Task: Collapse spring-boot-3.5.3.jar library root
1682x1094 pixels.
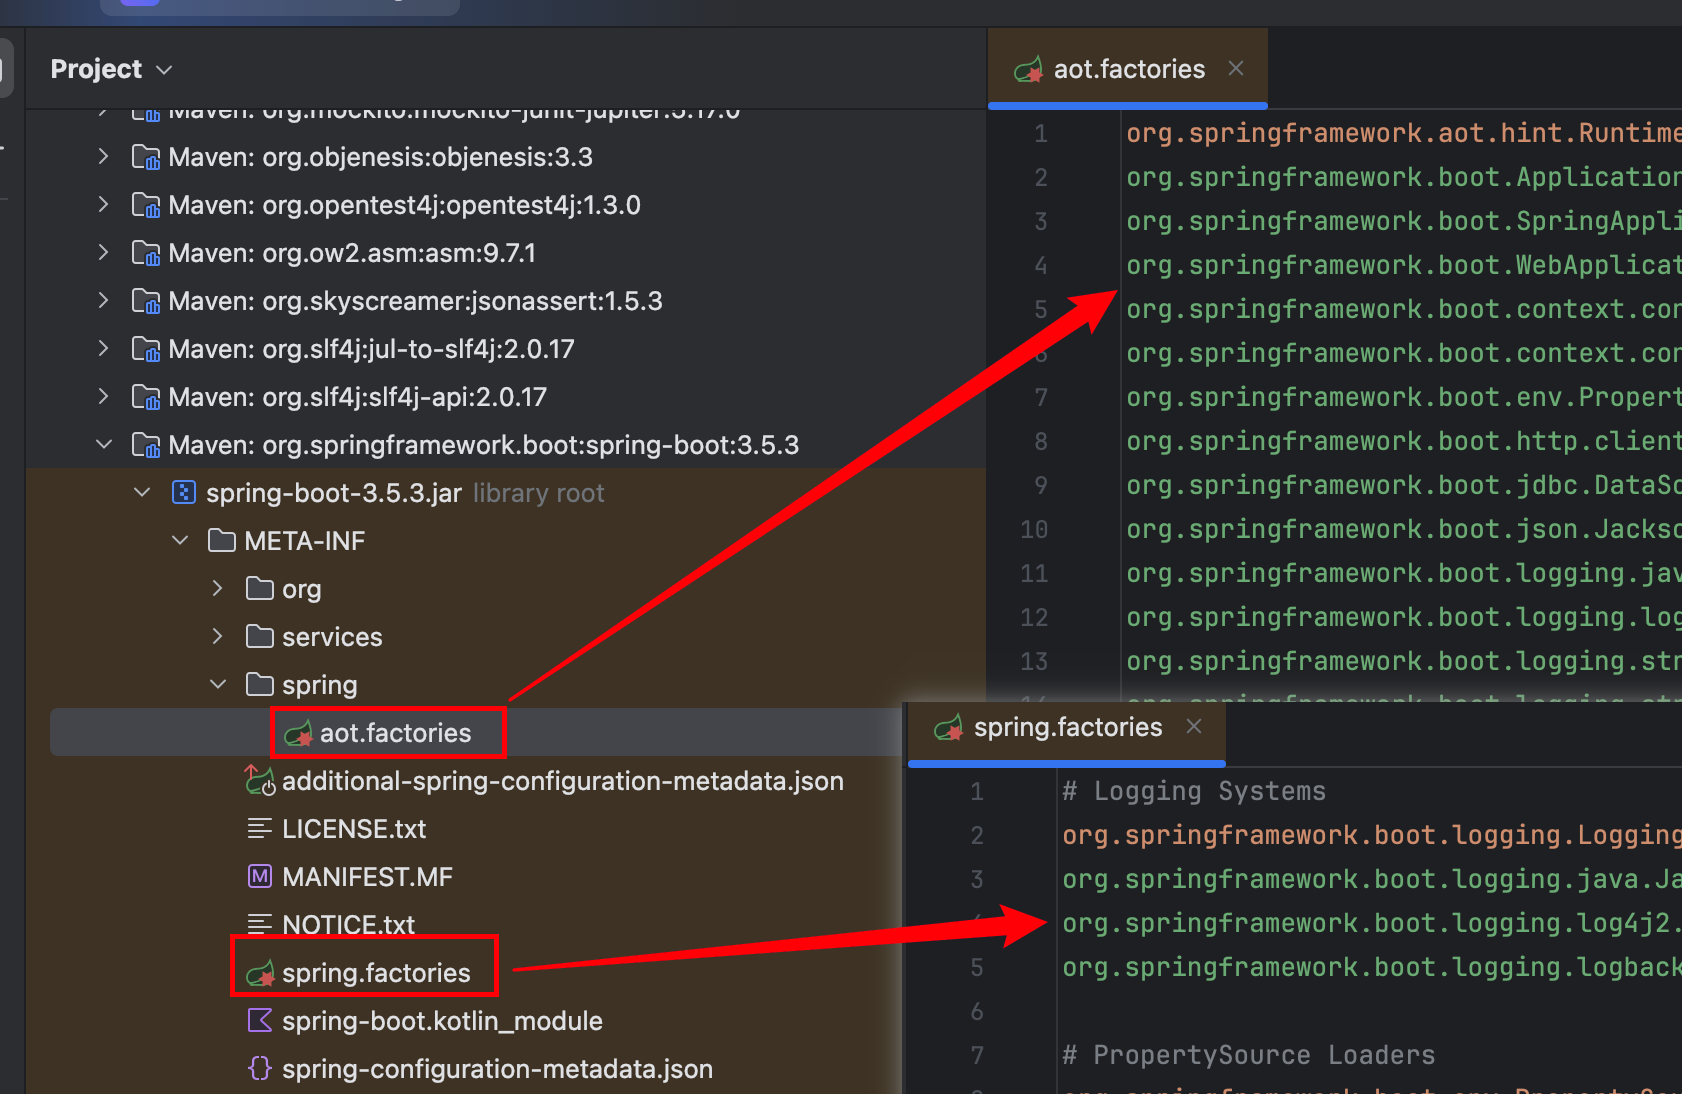Action: pos(142,493)
